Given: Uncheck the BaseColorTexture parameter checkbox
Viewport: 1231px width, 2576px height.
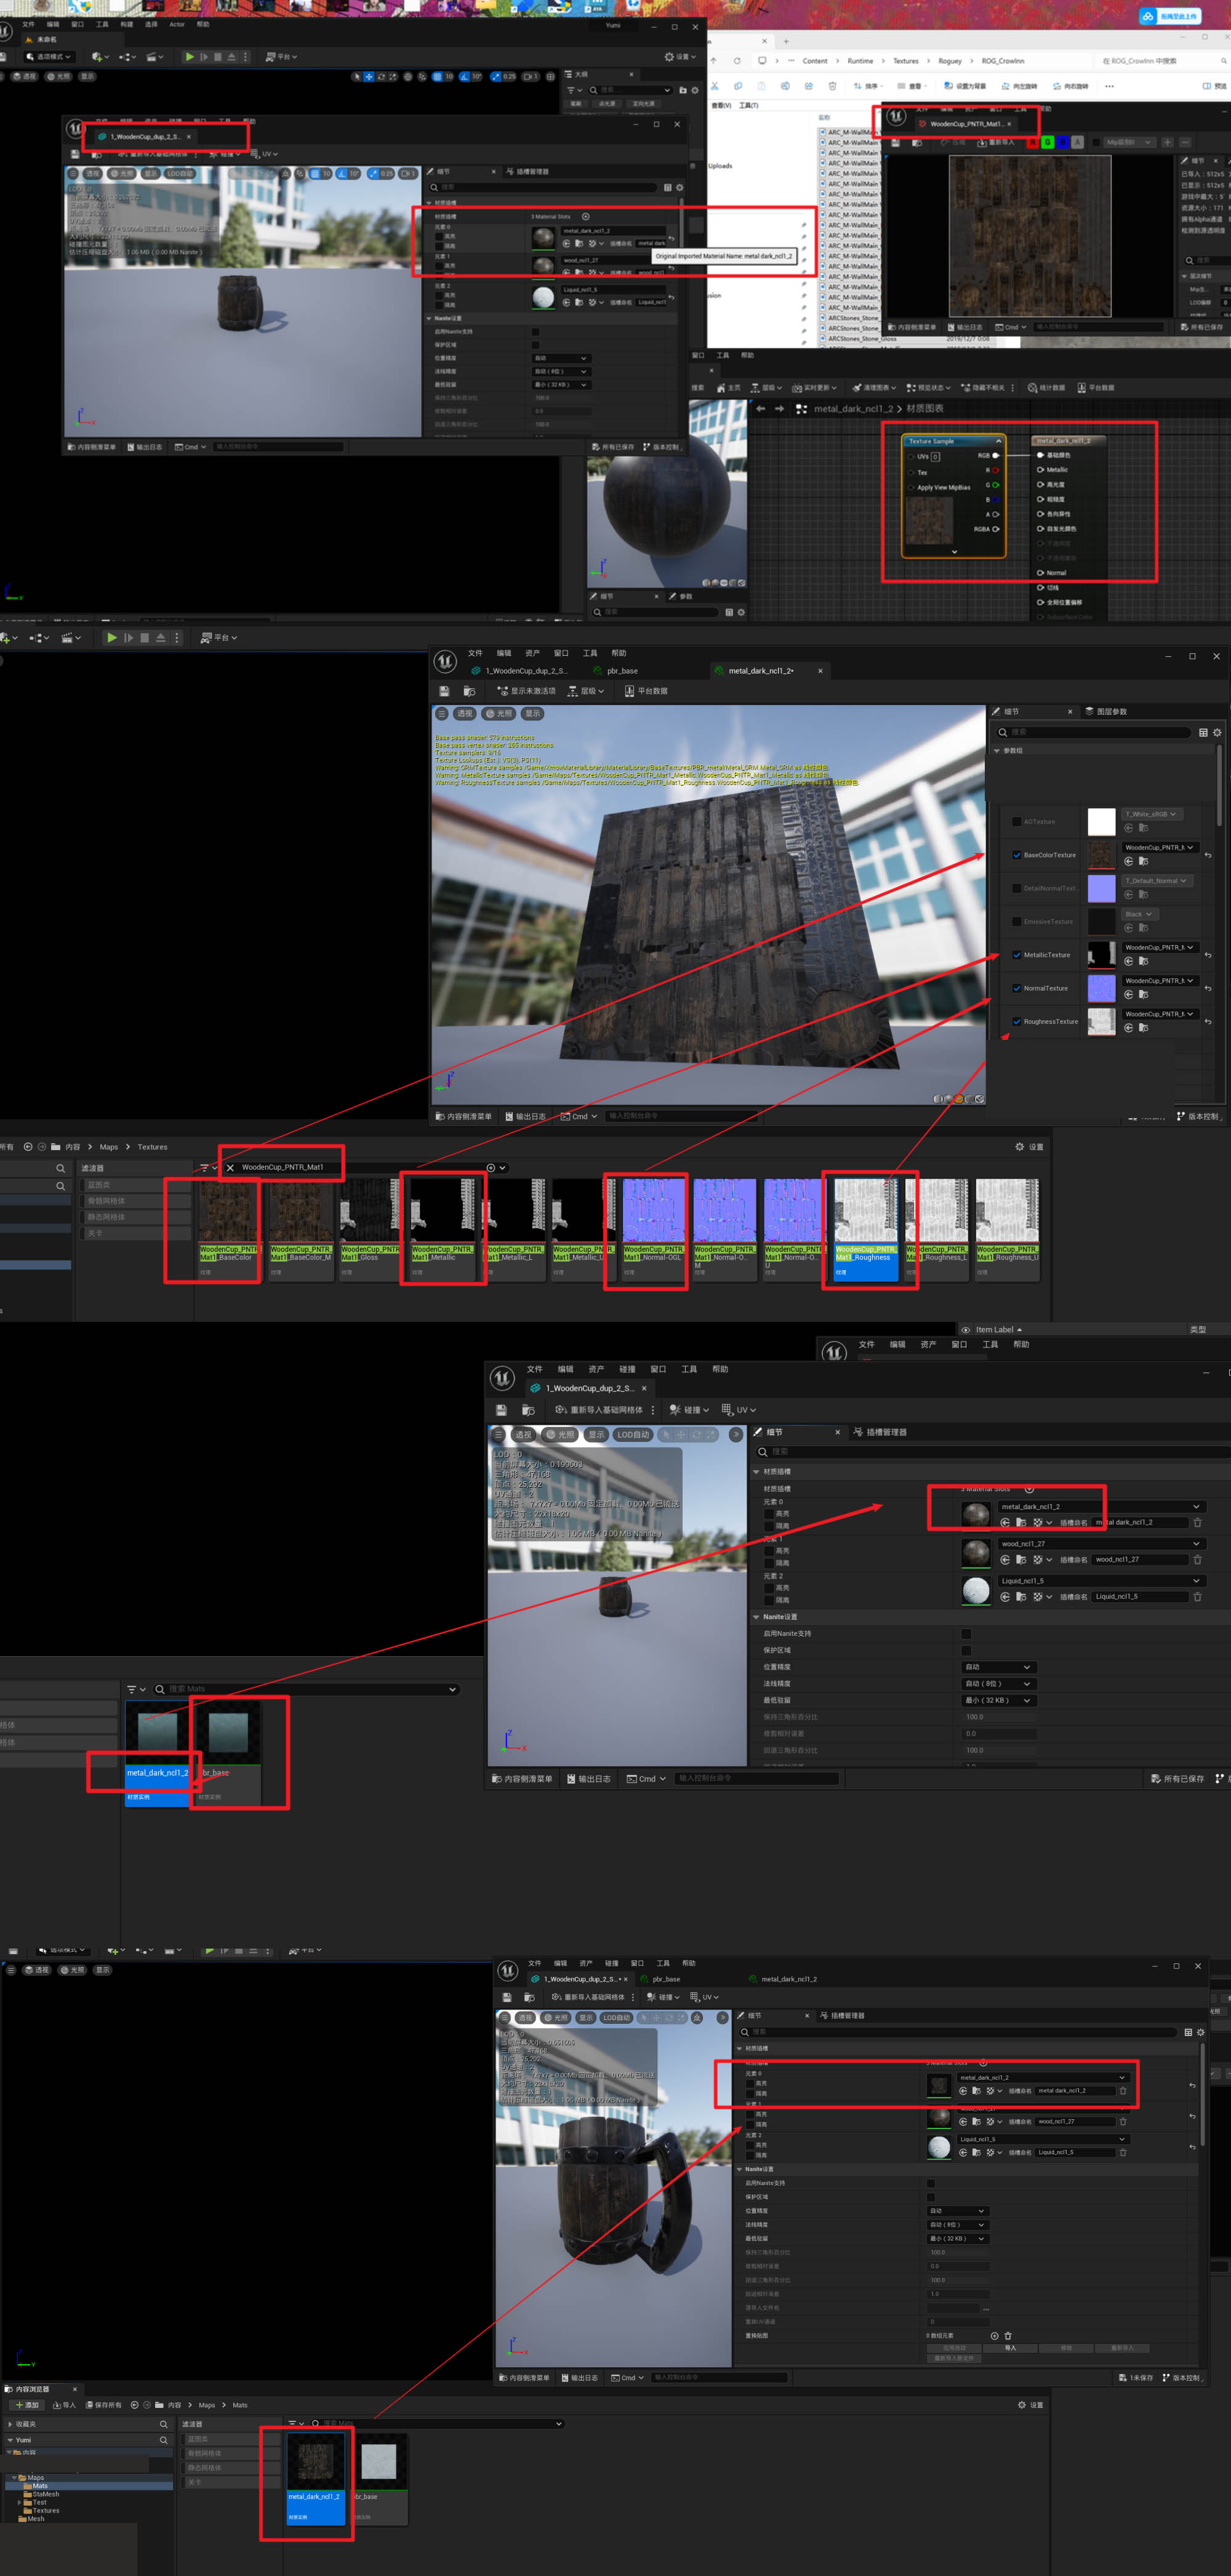Looking at the screenshot, I should coord(1016,855).
